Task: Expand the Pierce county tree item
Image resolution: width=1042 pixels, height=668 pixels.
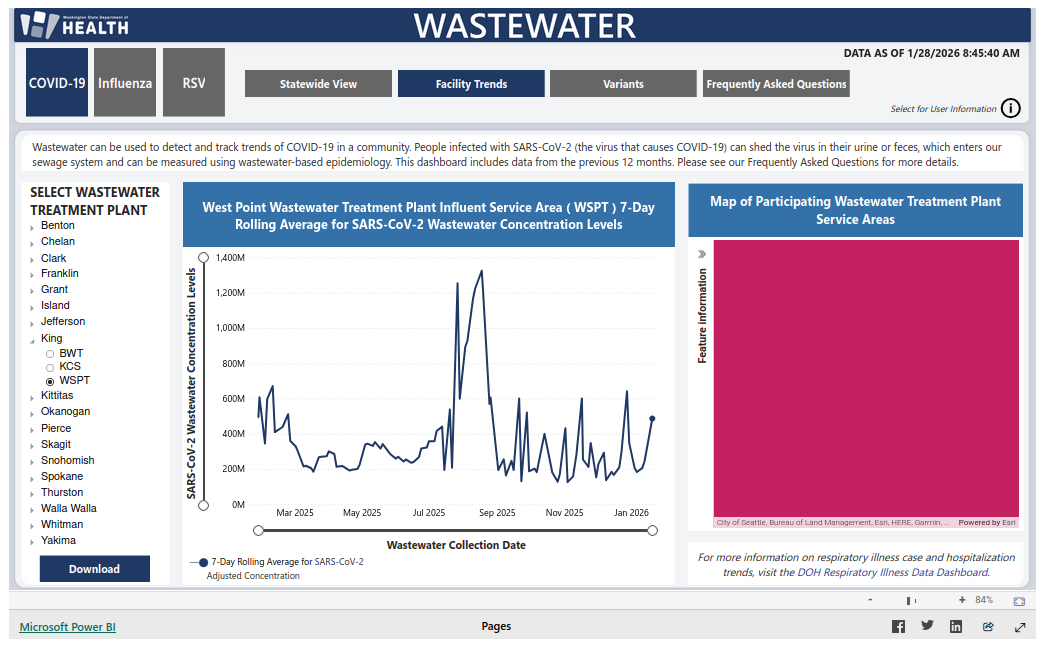Action: pyautogui.click(x=31, y=430)
